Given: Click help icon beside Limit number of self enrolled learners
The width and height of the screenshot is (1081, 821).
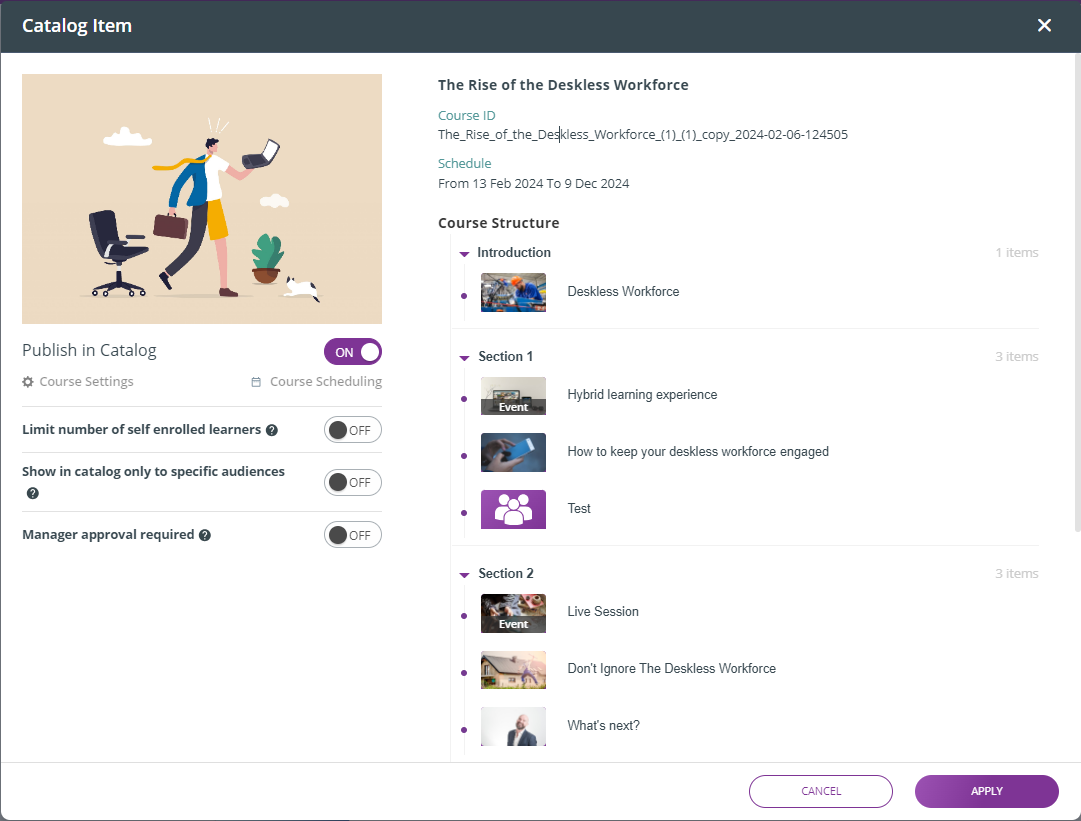Looking at the screenshot, I should [272, 430].
